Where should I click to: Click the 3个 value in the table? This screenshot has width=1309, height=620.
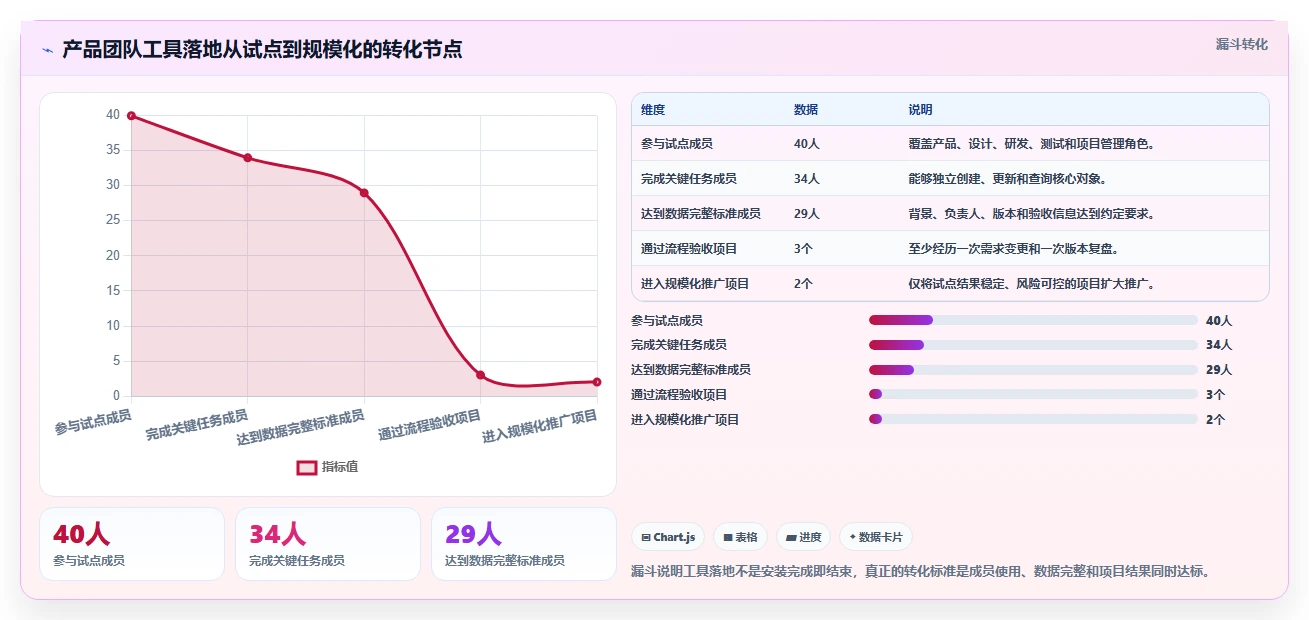pos(803,249)
